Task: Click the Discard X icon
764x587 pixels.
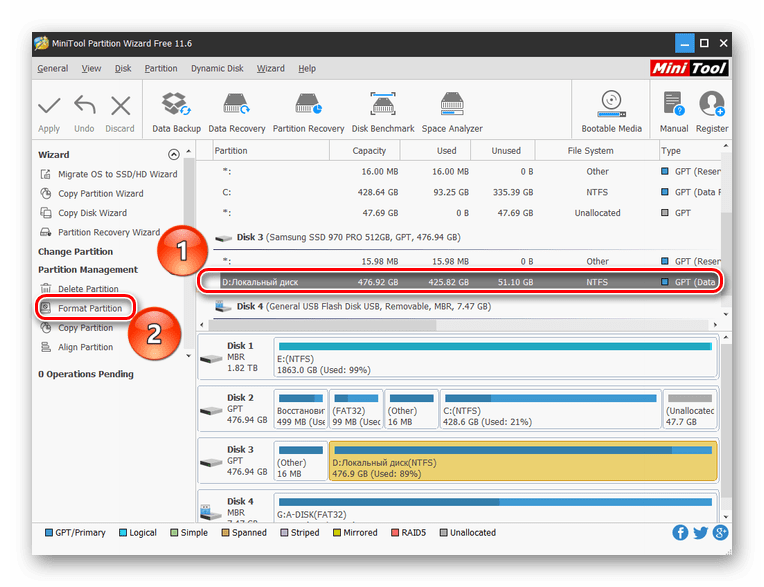Action: point(120,106)
